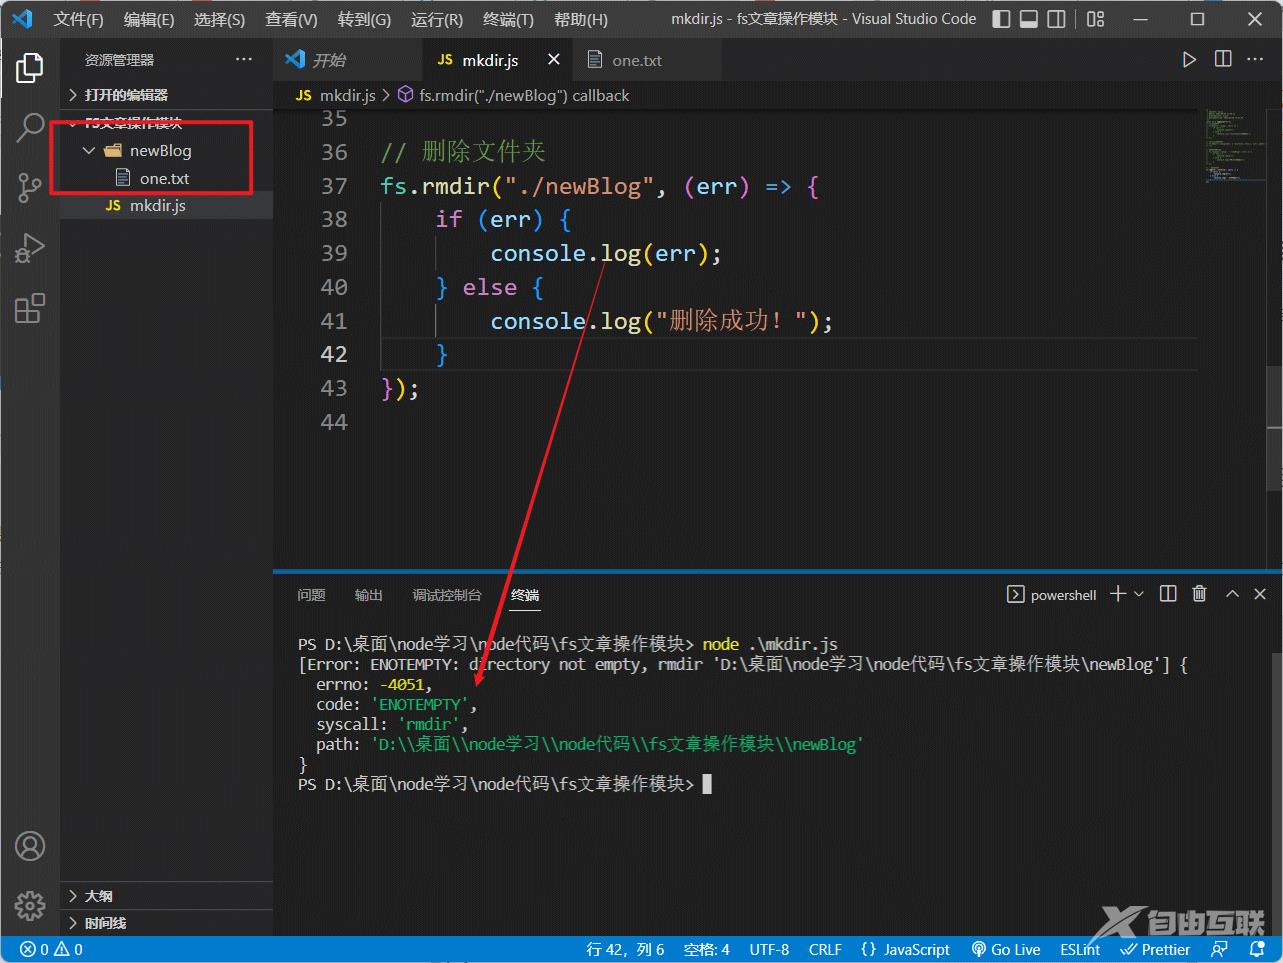Open the Manage gear icon
This screenshot has height=963, width=1283.
click(30, 905)
